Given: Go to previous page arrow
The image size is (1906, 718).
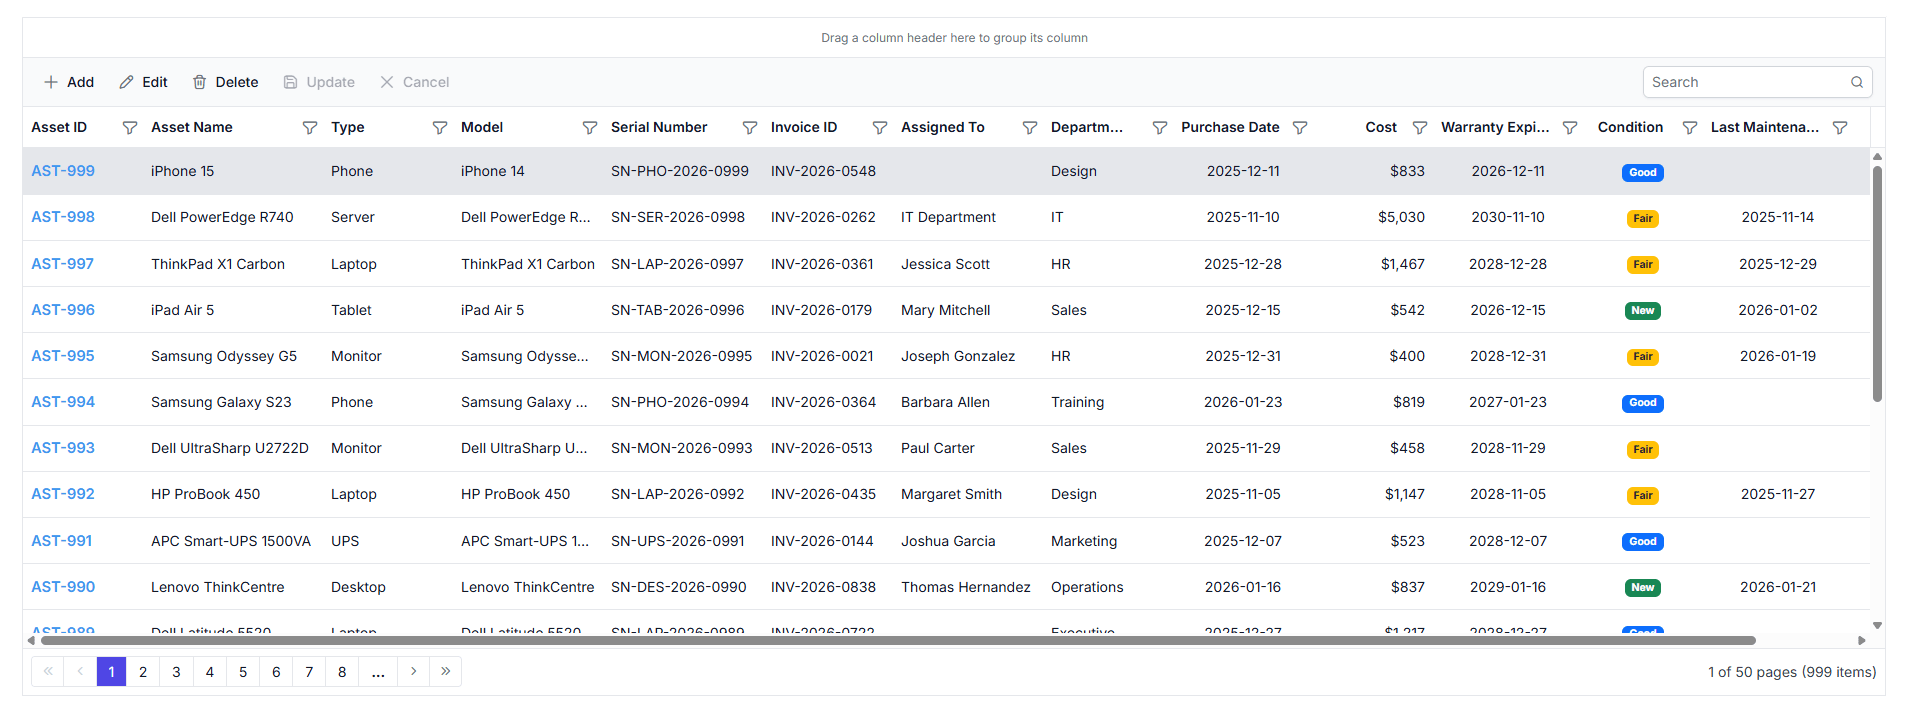Looking at the screenshot, I should [x=80, y=671].
